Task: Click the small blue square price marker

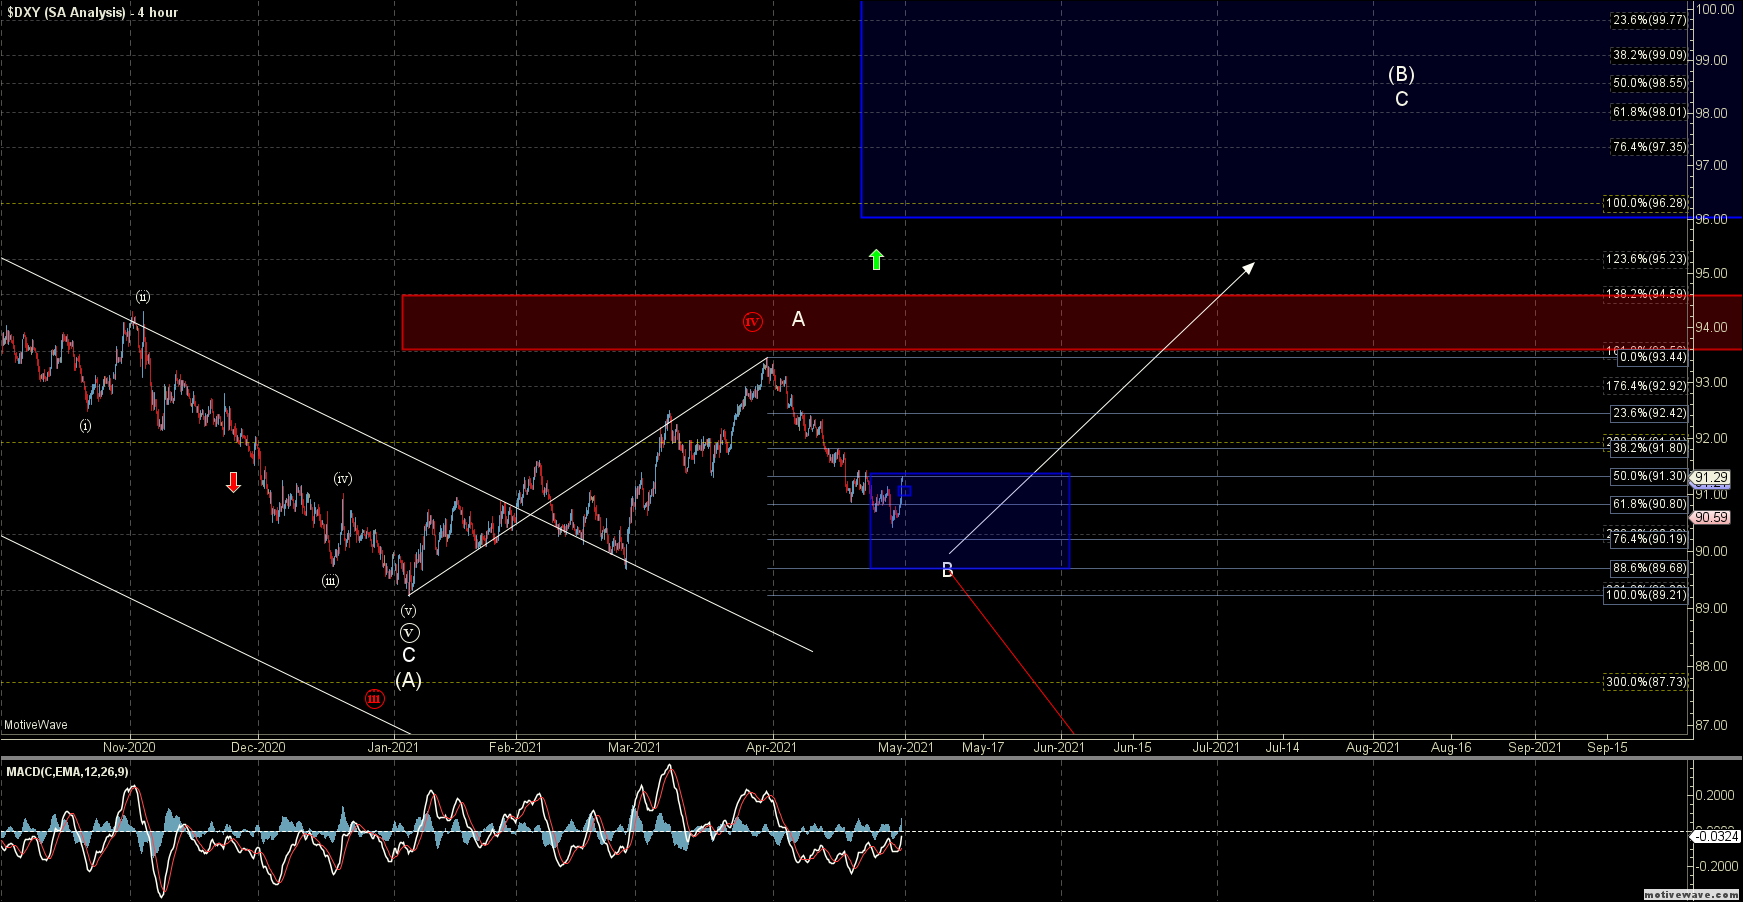Action: (905, 491)
